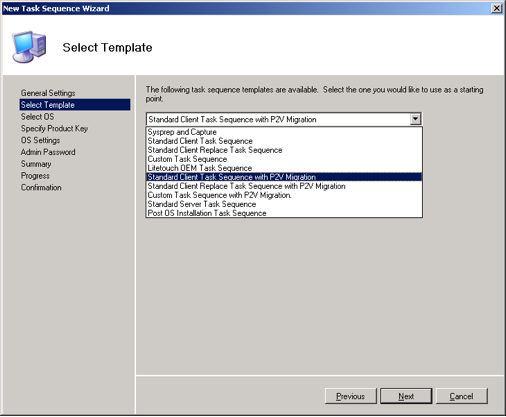Pick Standard Client Replace Task Sequence

click(284, 150)
